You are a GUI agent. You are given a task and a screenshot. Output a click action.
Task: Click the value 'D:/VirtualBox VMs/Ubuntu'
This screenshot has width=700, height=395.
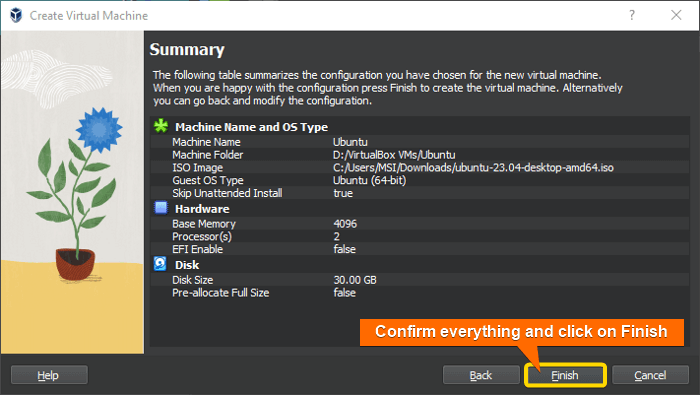tap(394, 155)
